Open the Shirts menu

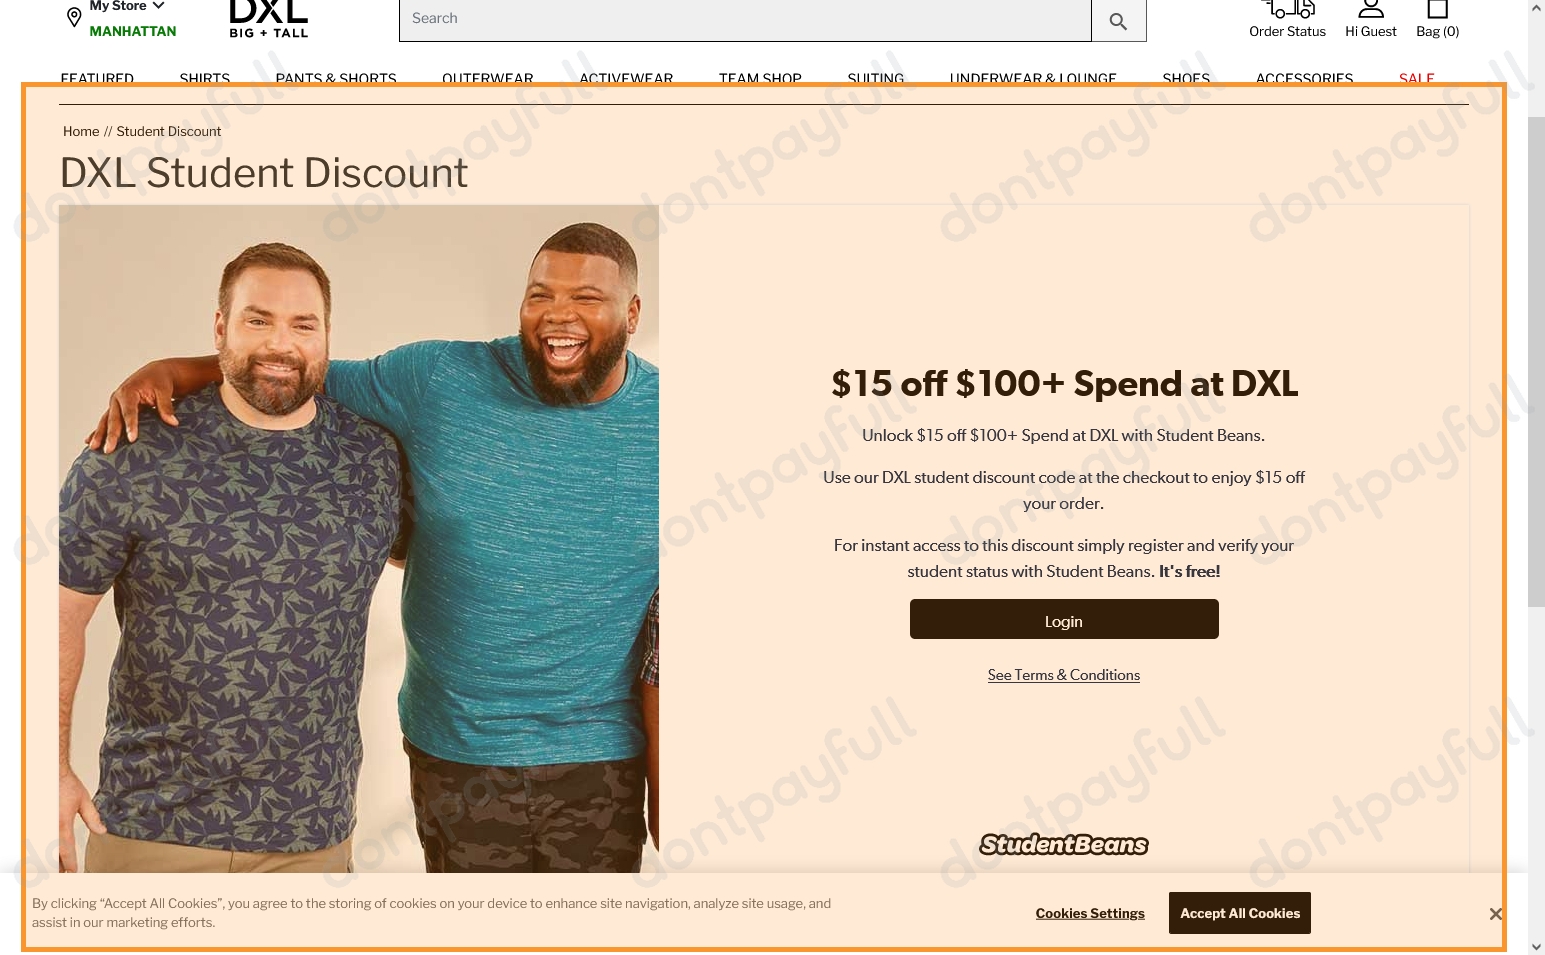click(205, 78)
